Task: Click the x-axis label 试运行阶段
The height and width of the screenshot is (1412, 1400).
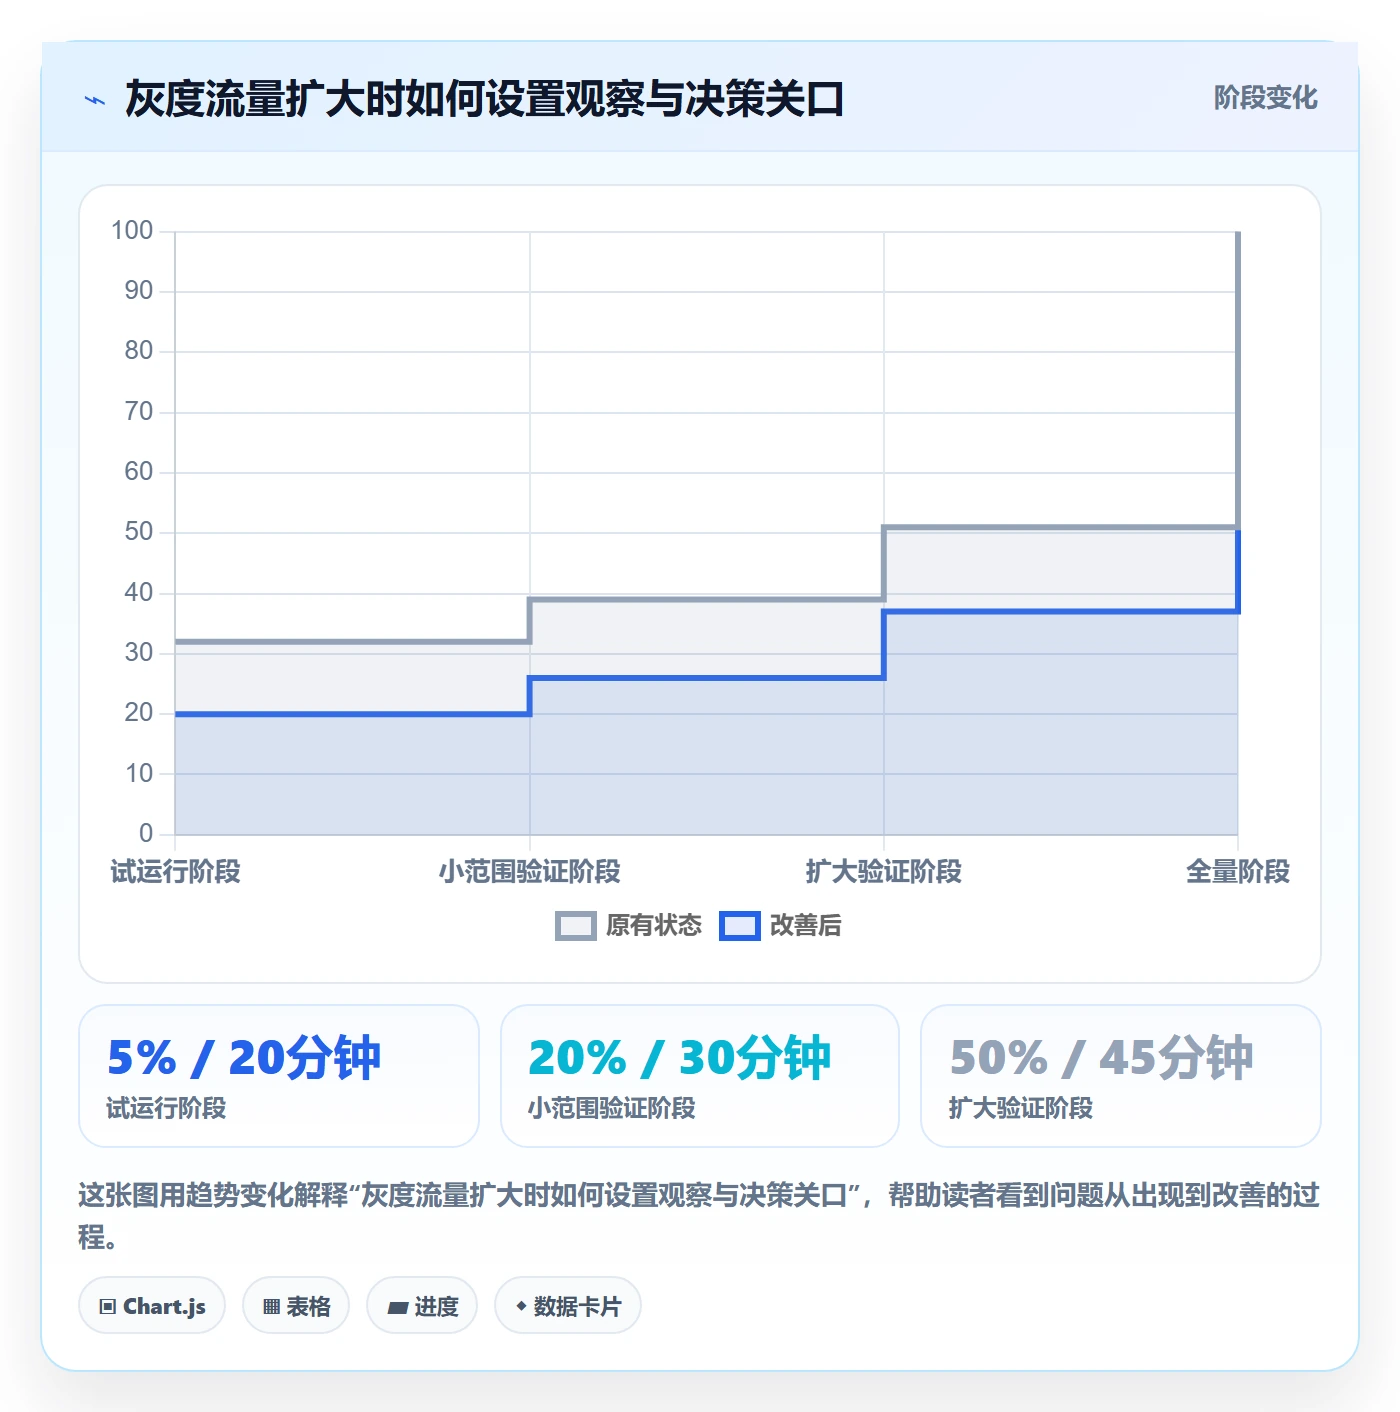Action: [x=175, y=872]
